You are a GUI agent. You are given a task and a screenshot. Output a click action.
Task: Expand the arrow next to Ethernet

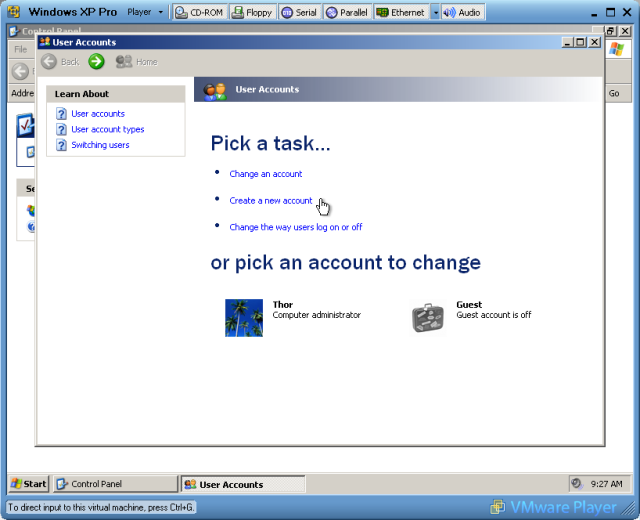(x=436, y=13)
